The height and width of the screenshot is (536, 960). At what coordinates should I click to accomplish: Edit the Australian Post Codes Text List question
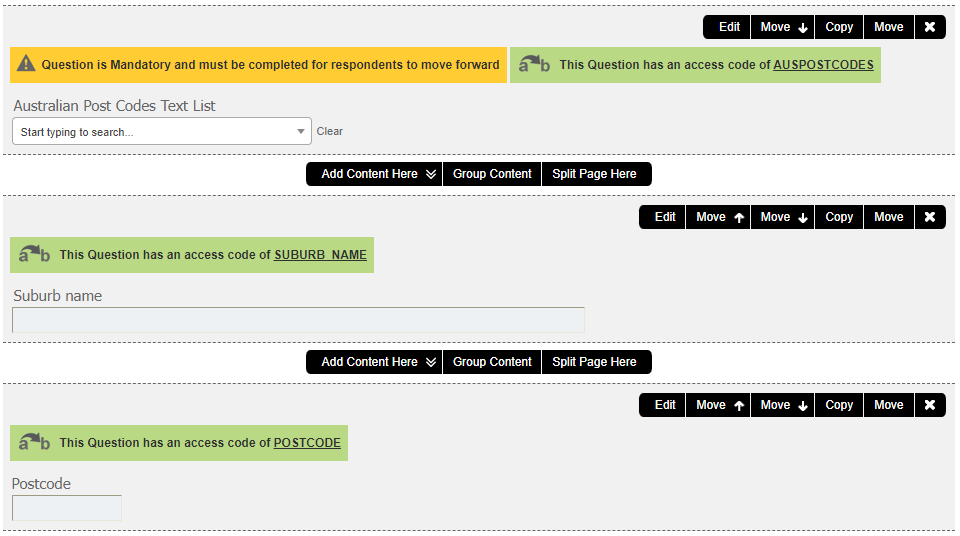click(x=727, y=27)
